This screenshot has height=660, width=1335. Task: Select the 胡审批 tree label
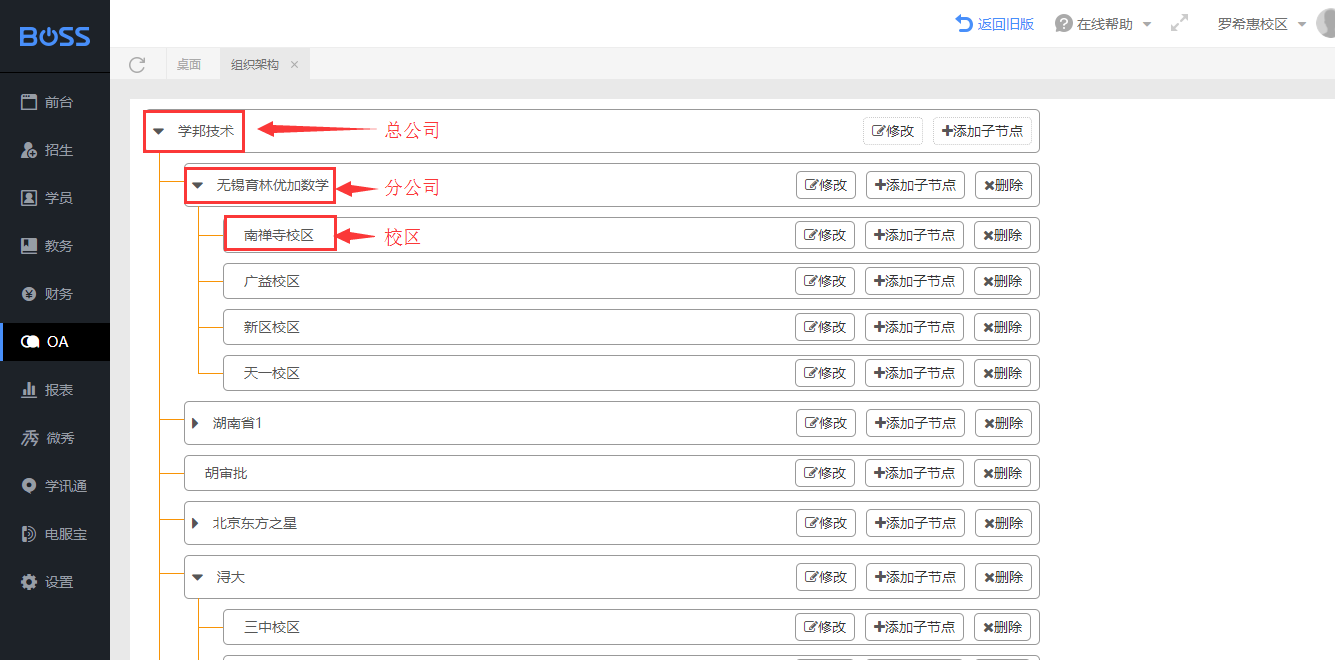pyautogui.click(x=226, y=474)
